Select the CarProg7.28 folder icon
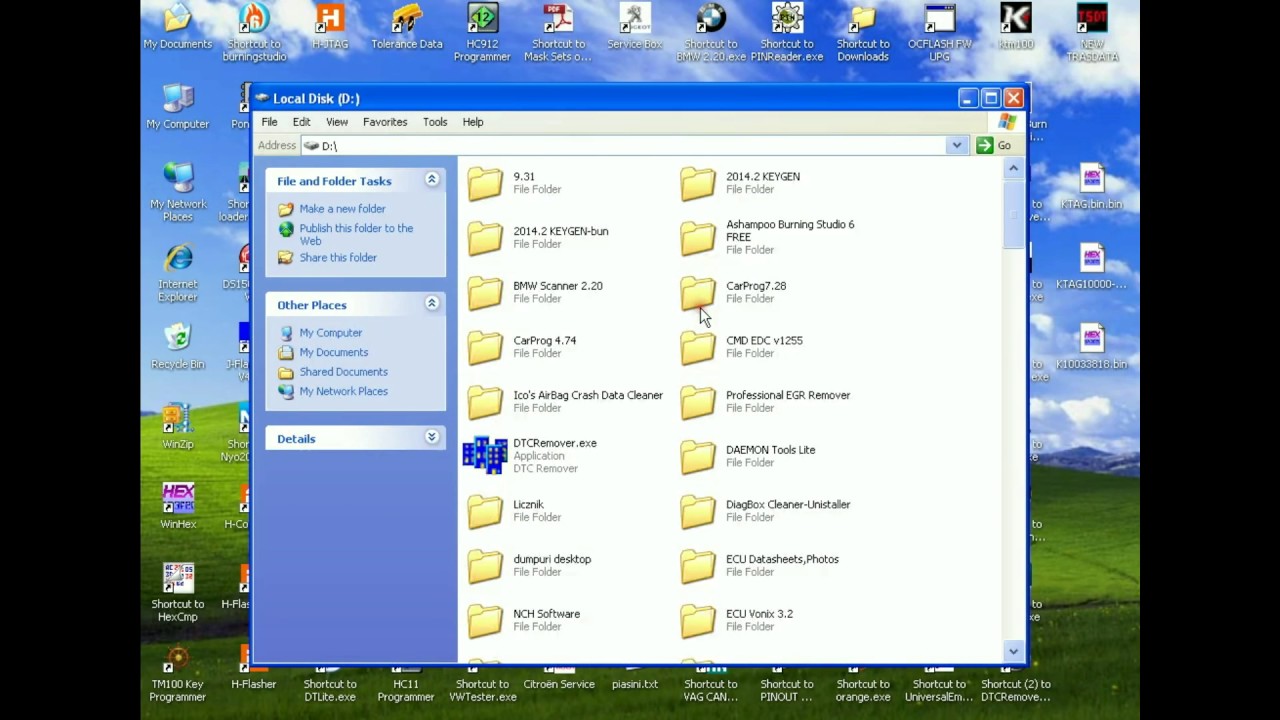This screenshot has width=1280, height=720. coord(698,292)
